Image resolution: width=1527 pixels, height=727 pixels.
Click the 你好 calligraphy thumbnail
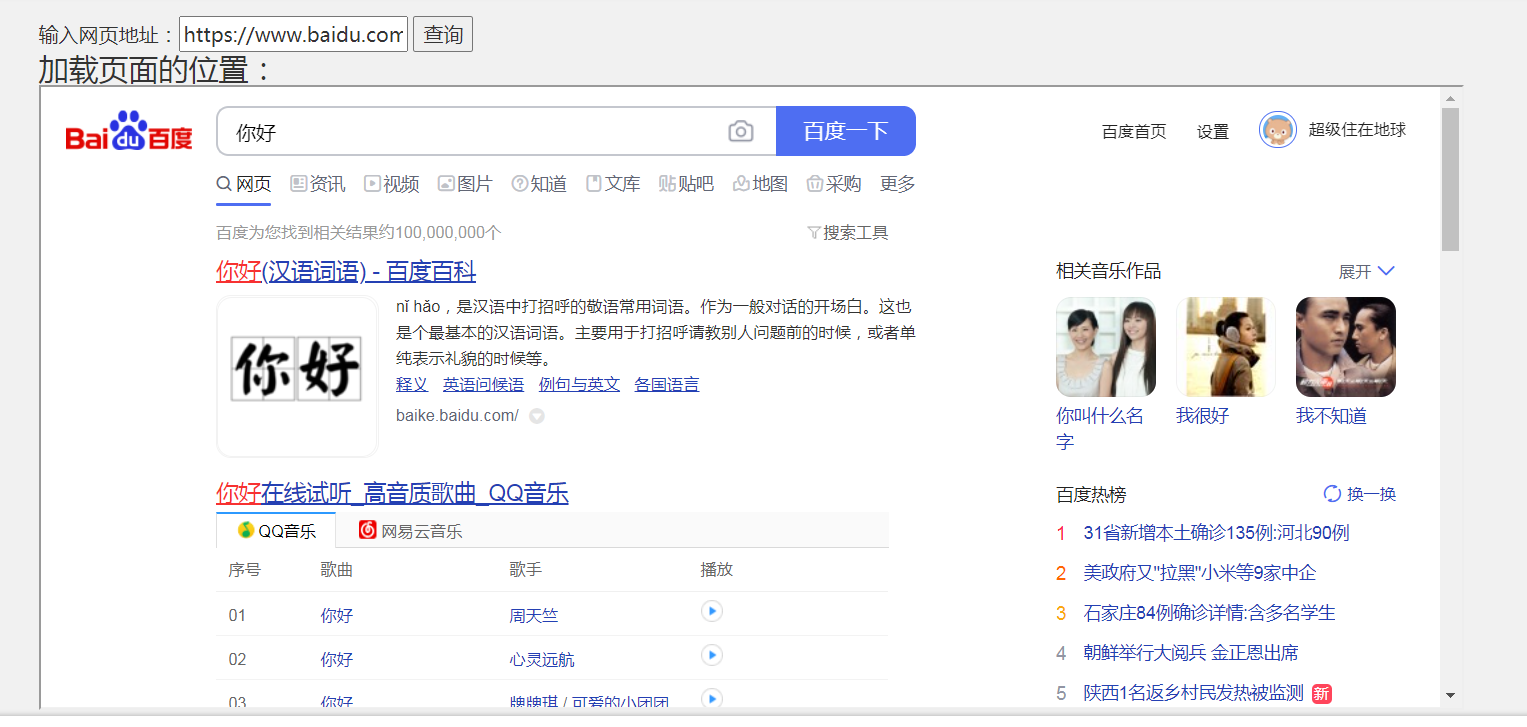coord(297,376)
